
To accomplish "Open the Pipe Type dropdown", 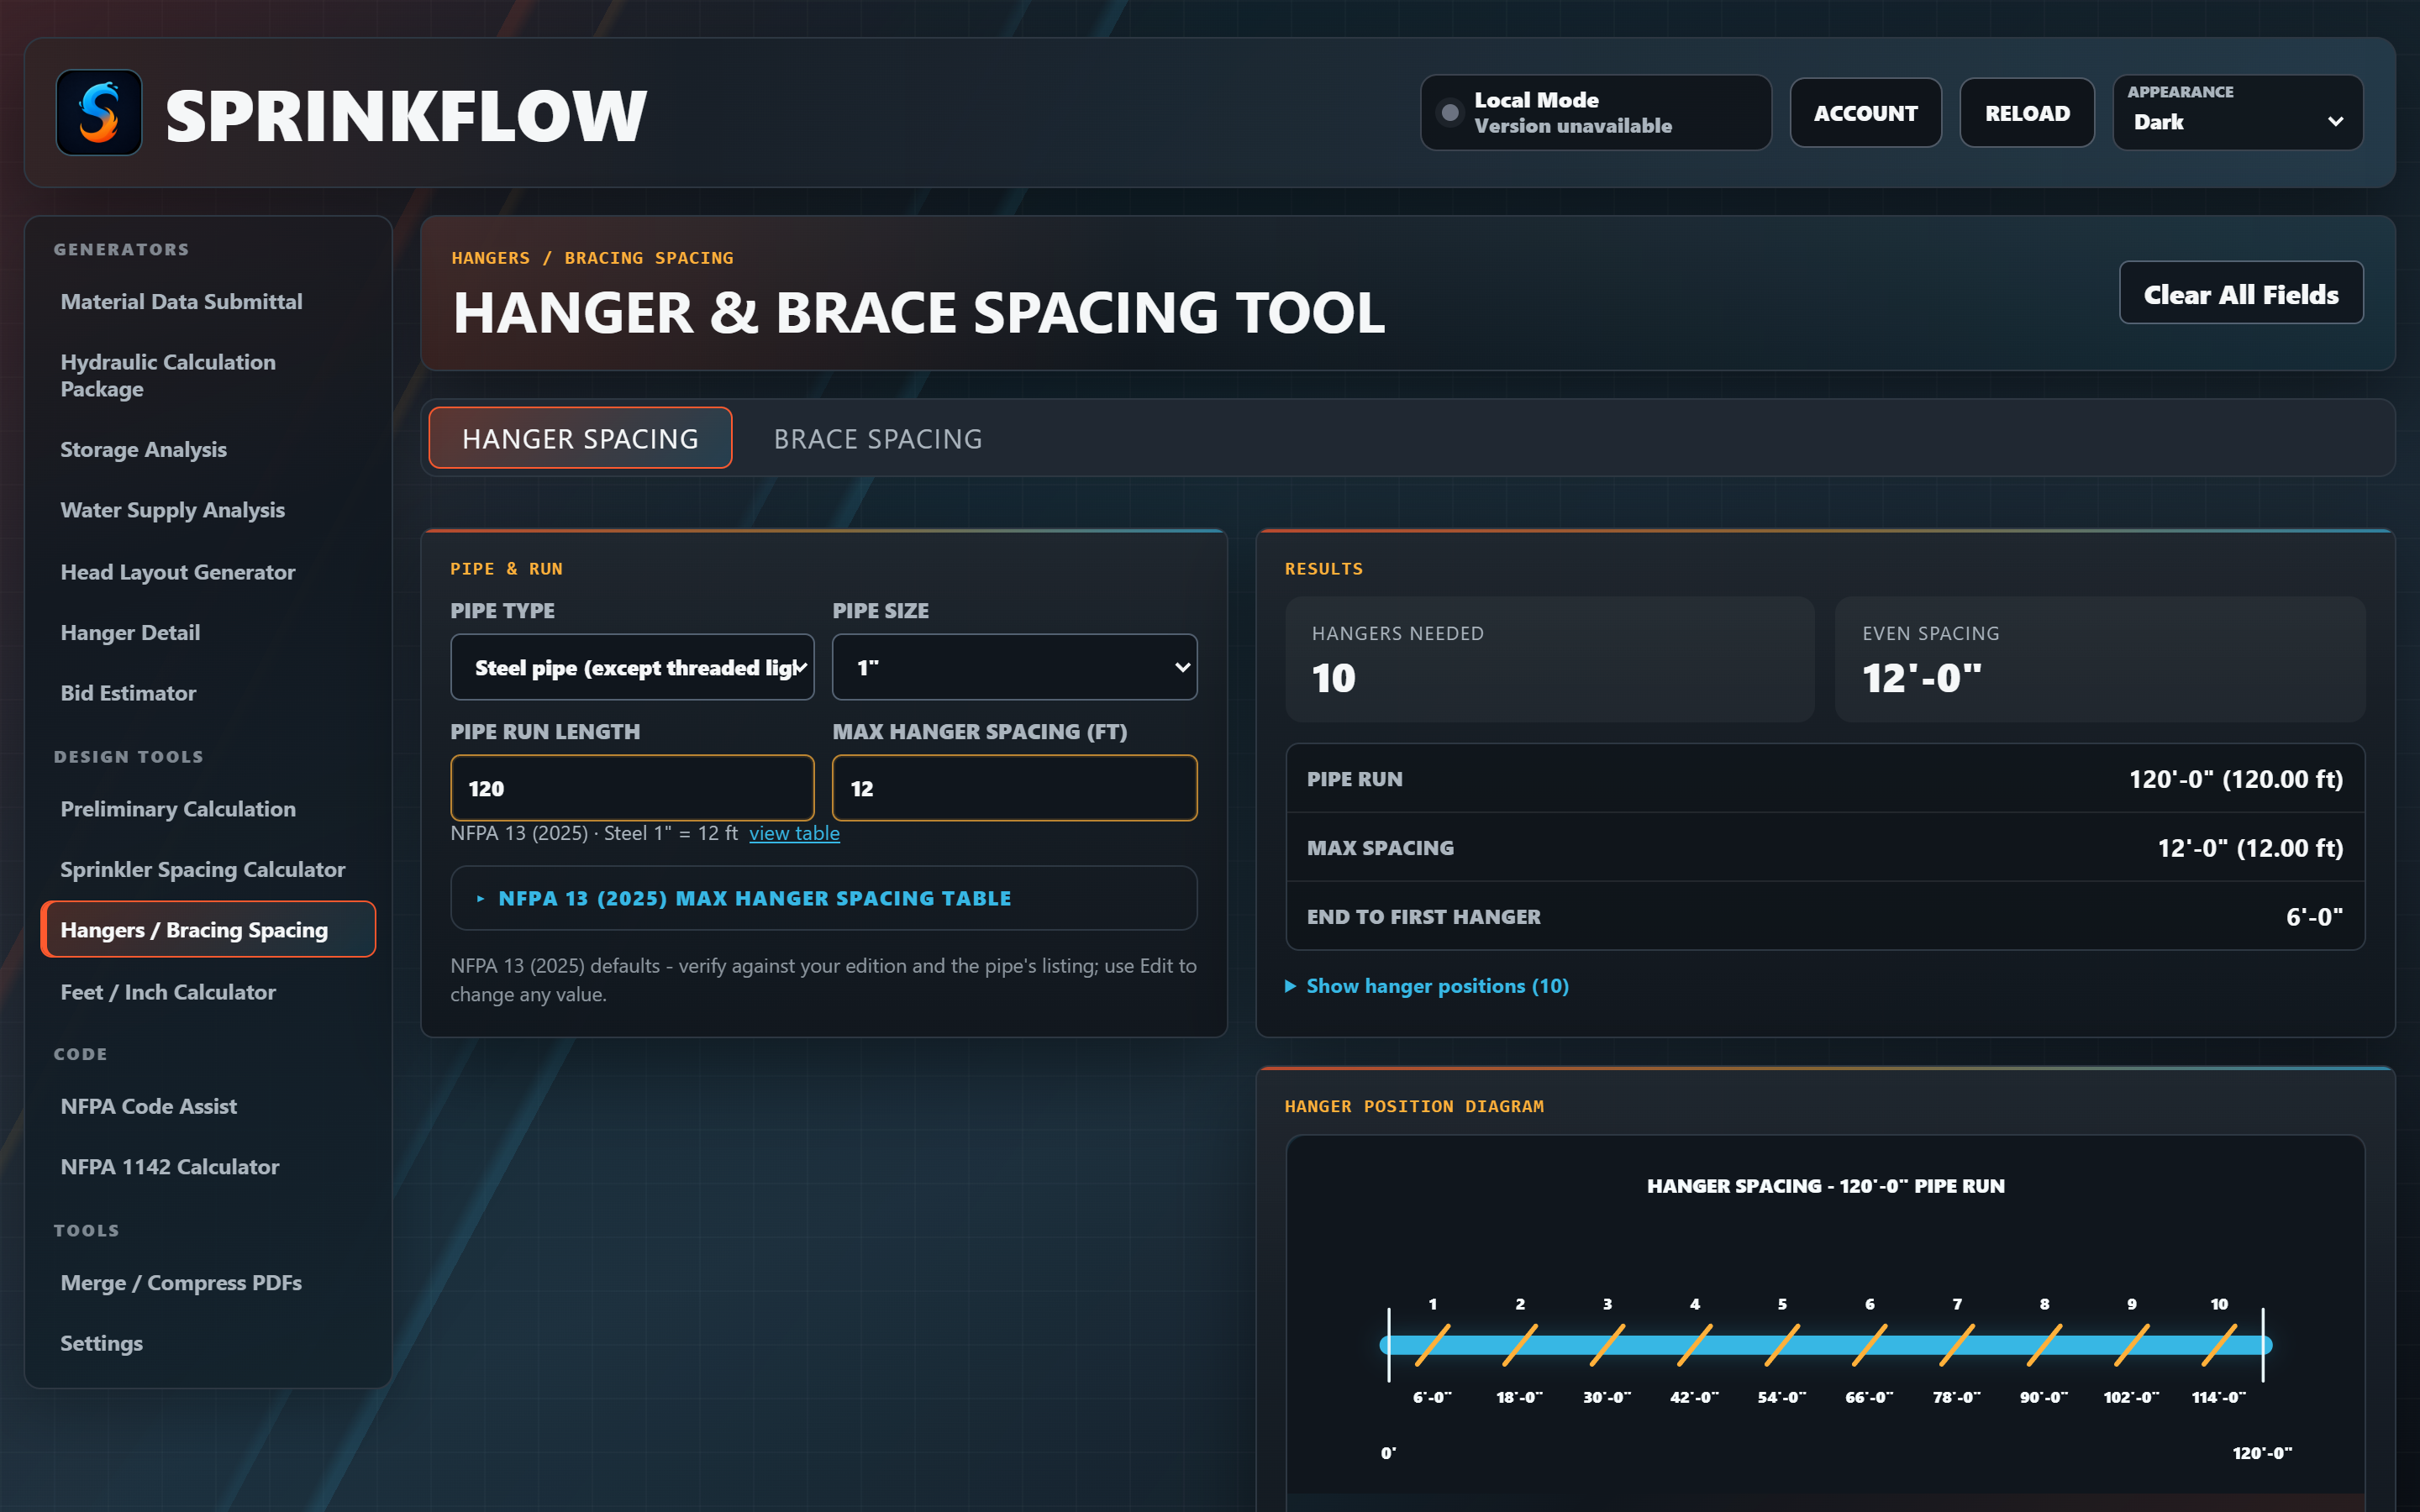I will coord(632,667).
